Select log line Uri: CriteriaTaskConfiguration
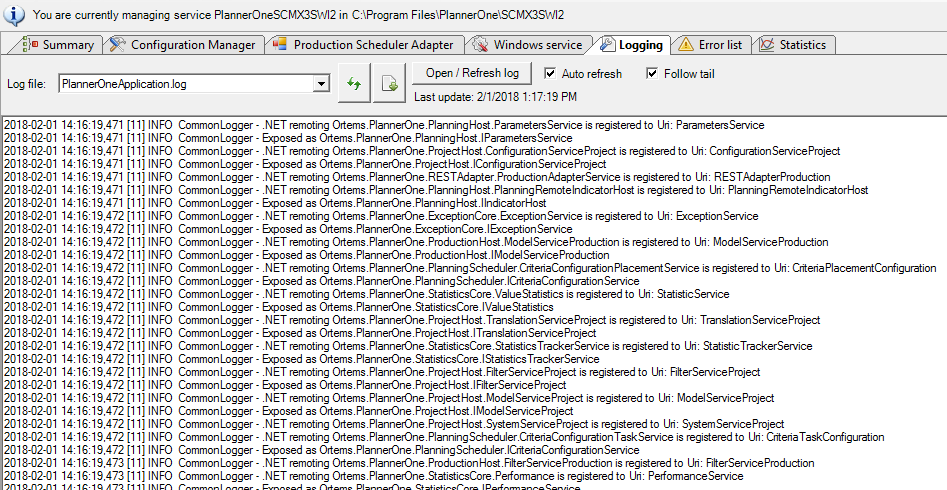947x490 pixels. pos(444,437)
